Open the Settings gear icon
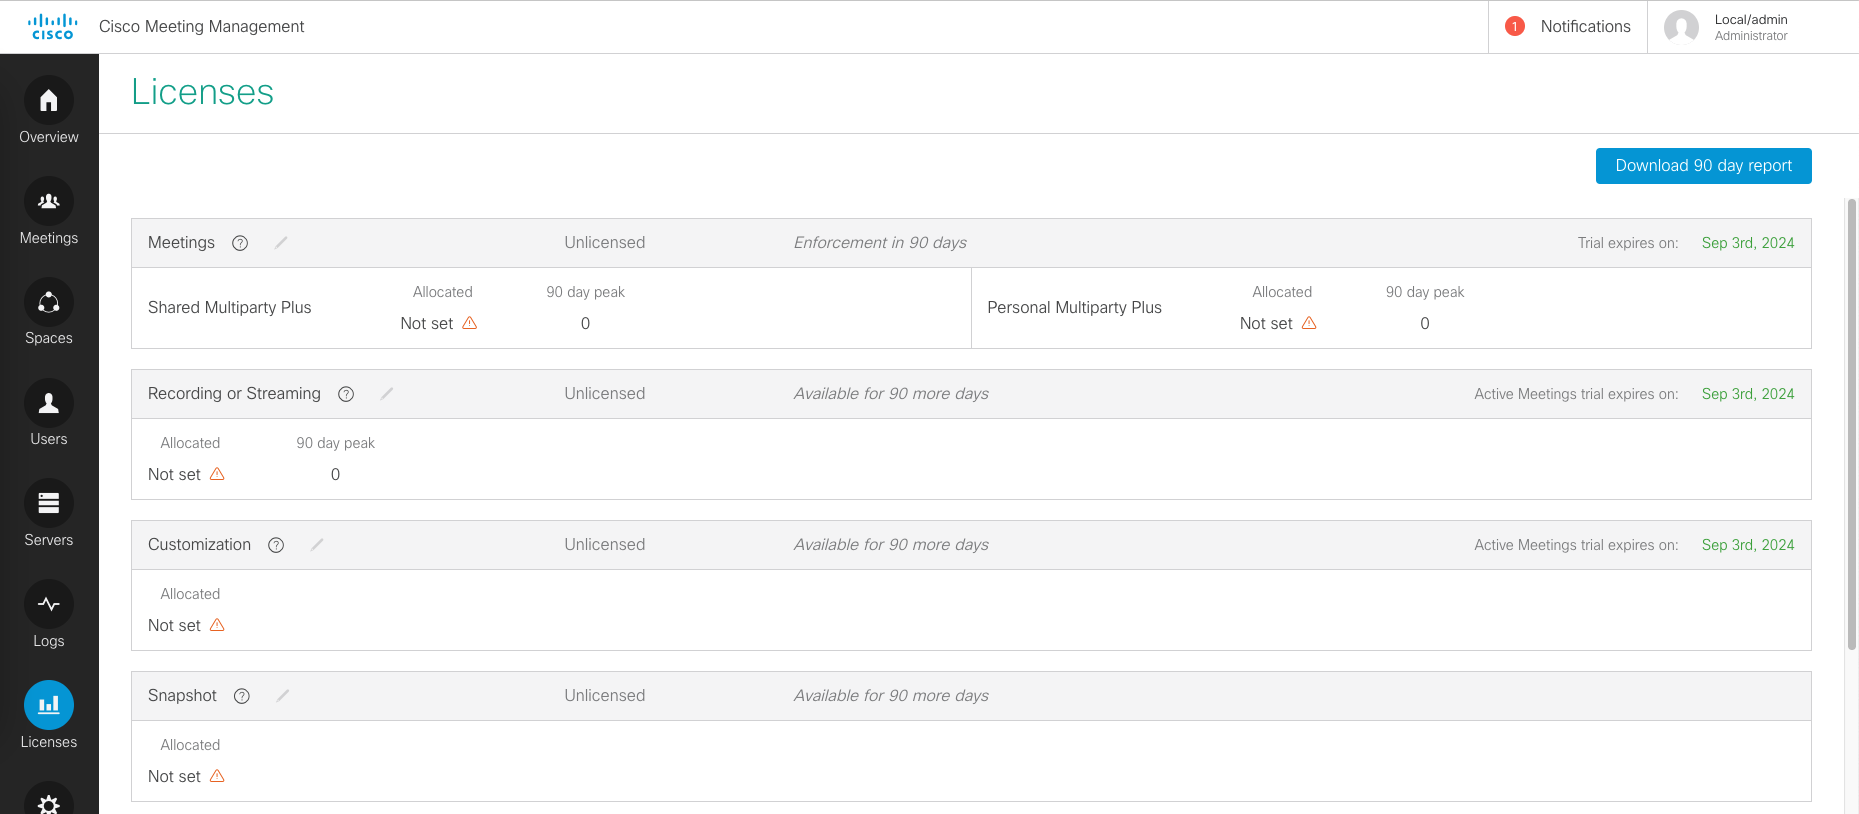 pos(49,802)
